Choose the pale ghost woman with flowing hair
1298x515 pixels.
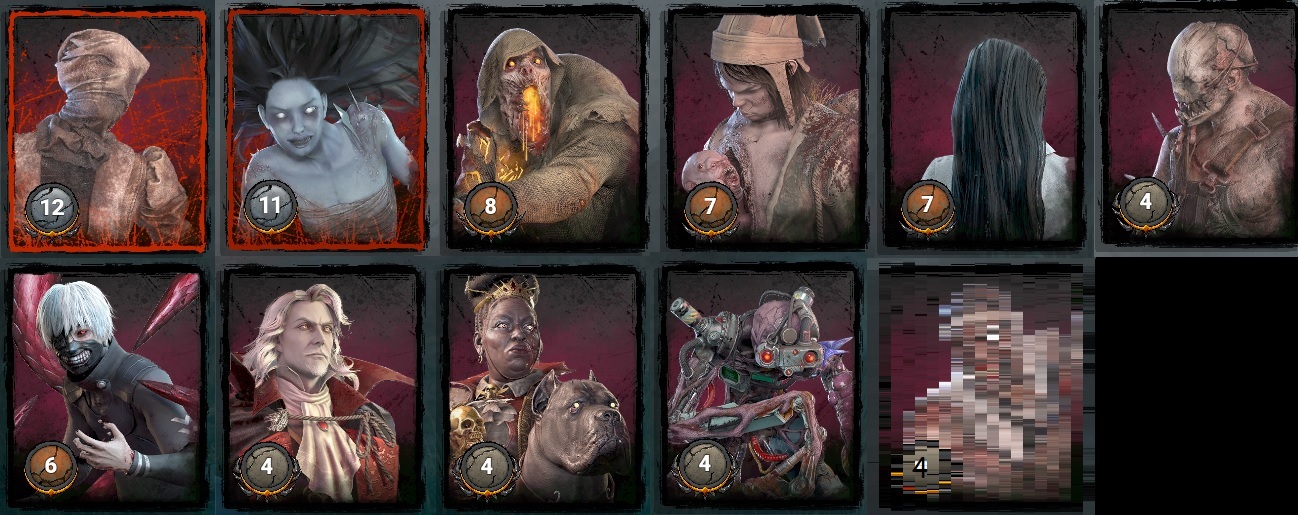327,128
